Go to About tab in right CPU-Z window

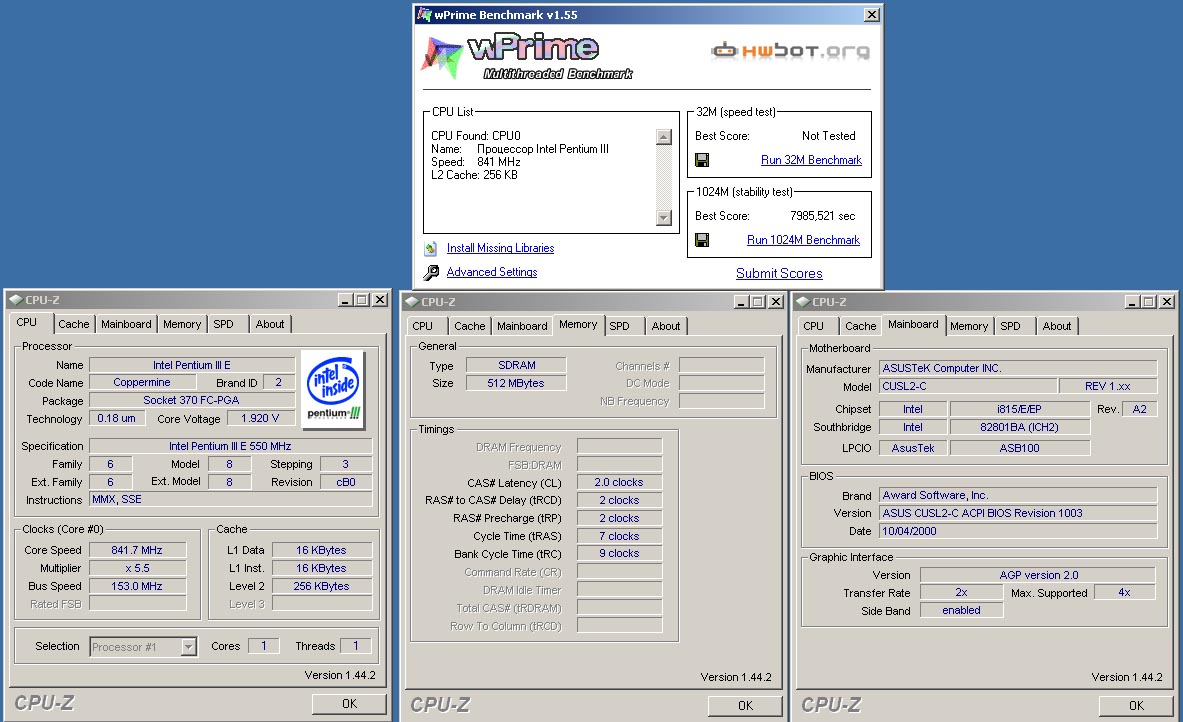1056,326
